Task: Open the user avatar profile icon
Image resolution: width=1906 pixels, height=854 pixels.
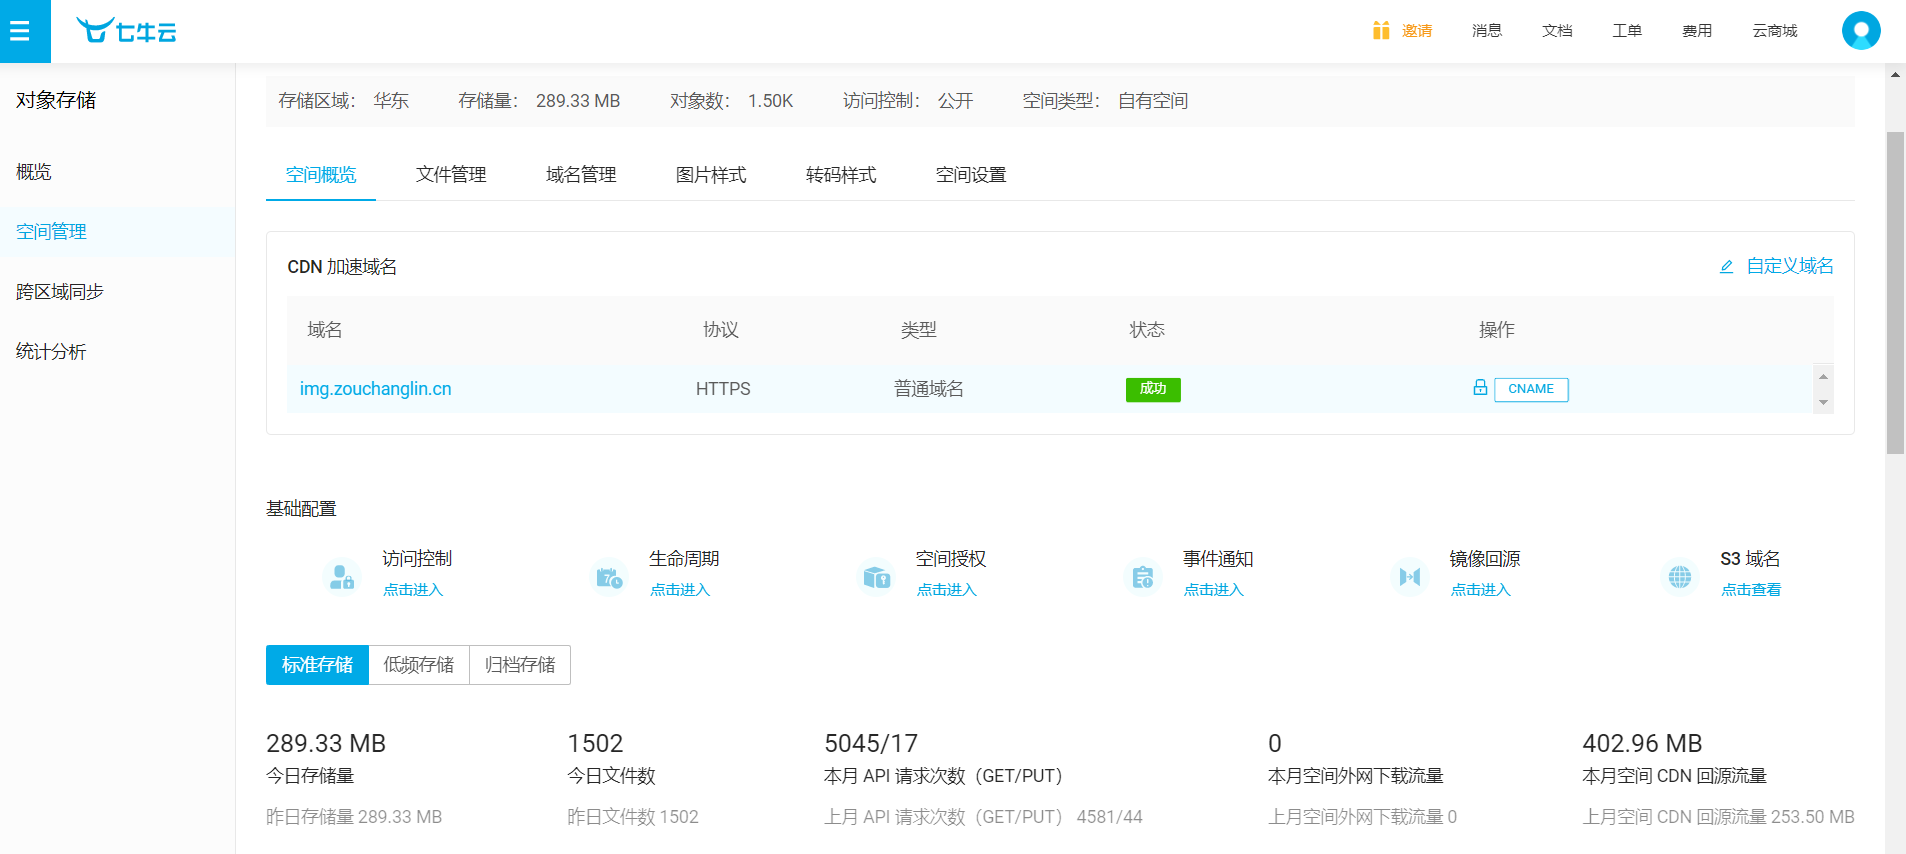Action: pyautogui.click(x=1860, y=31)
